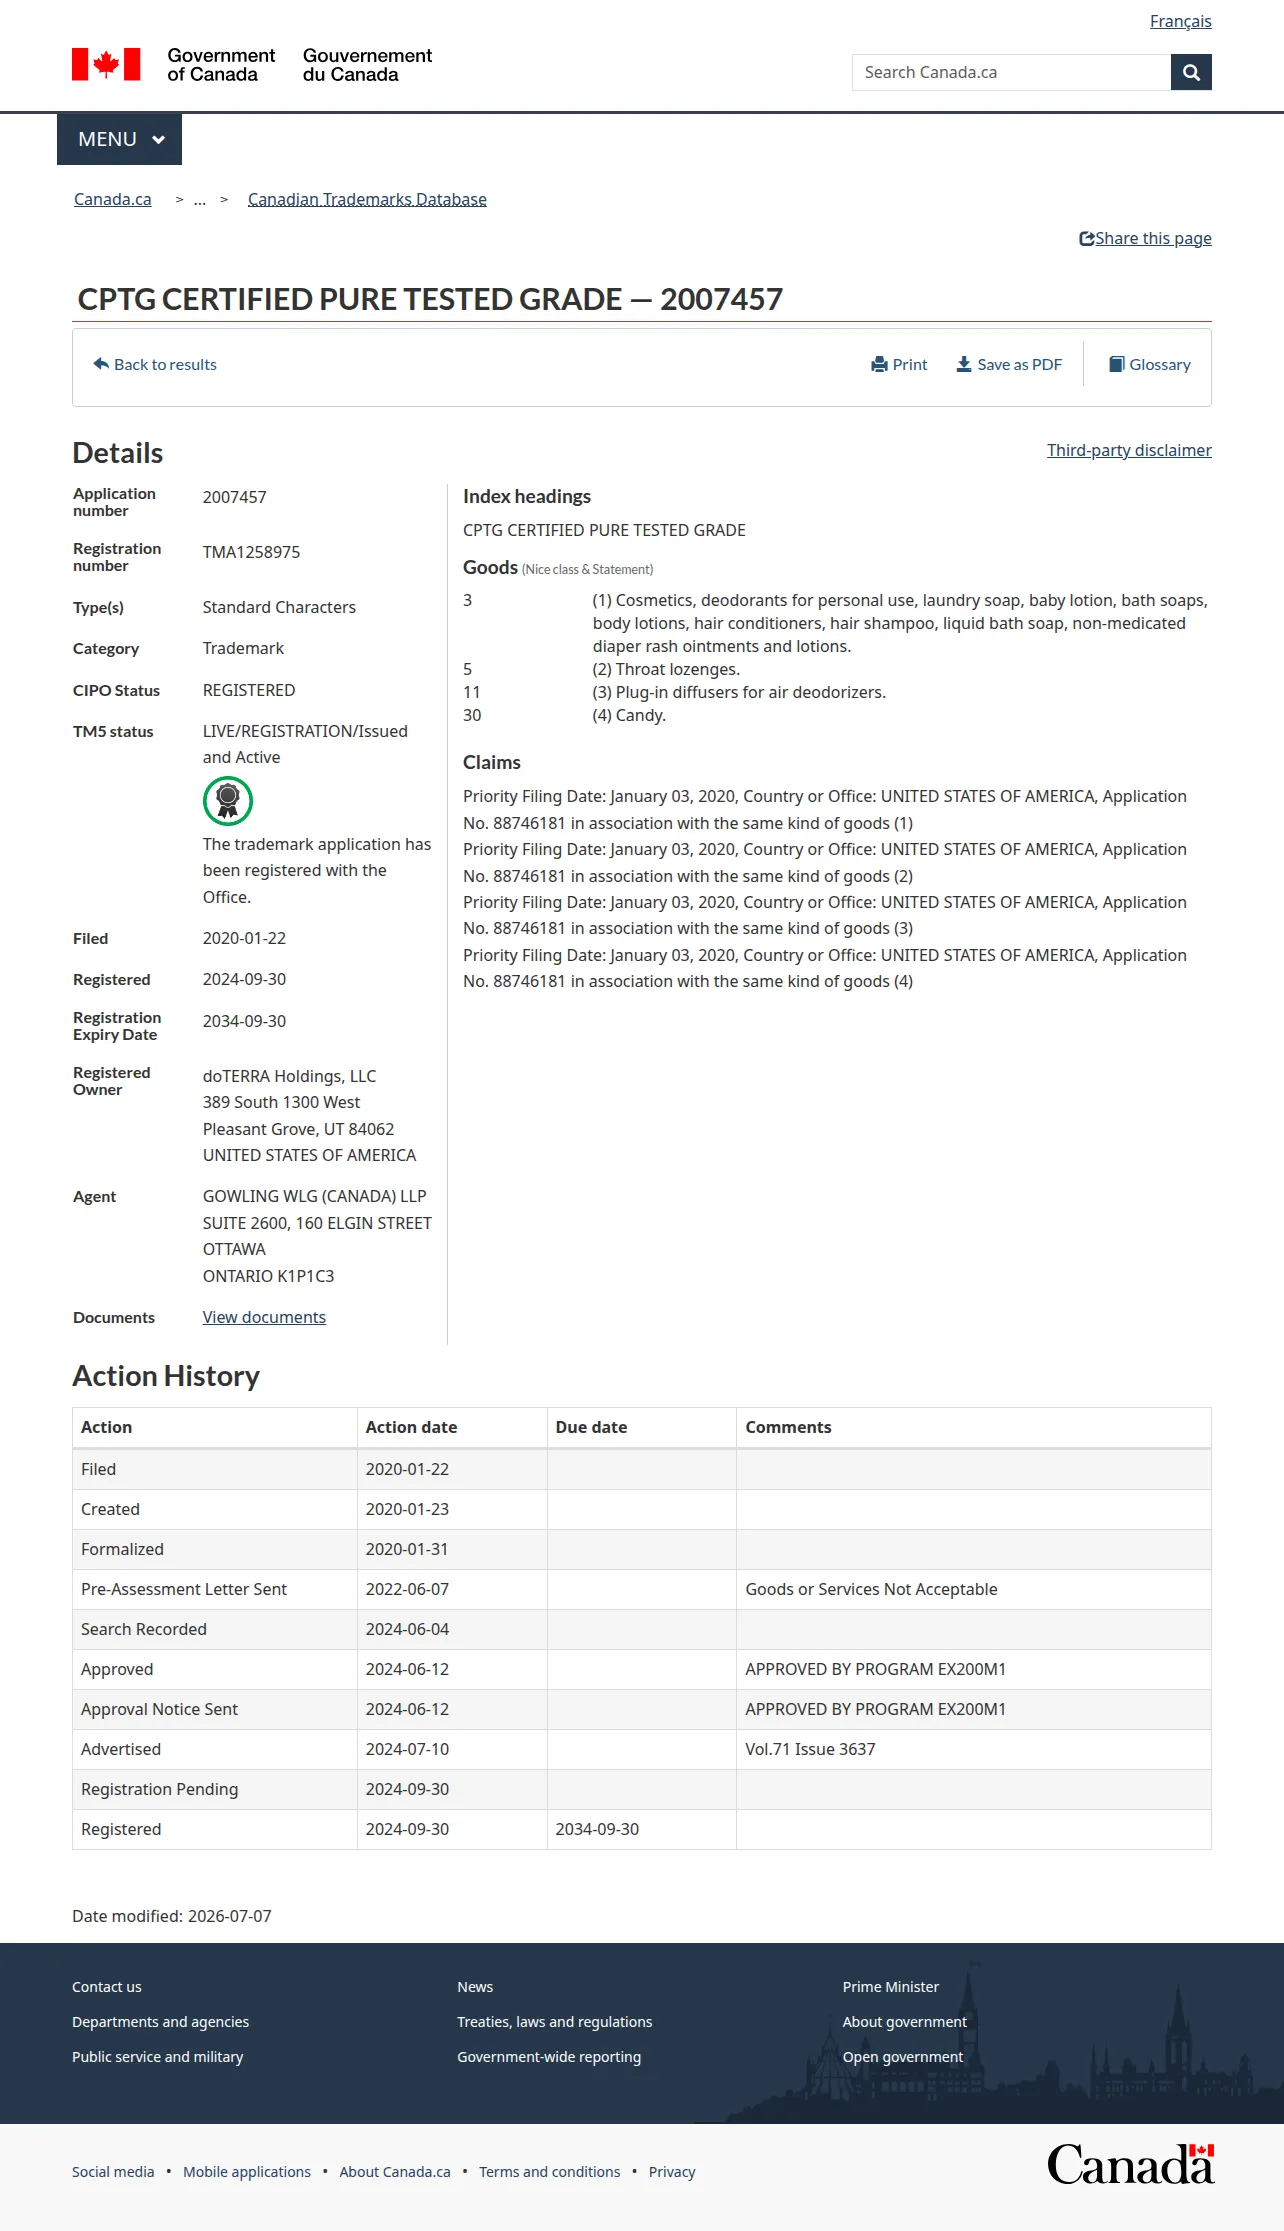Click the Vol.71 Issue 3637 comment
The height and width of the screenshot is (2231, 1284).
pyautogui.click(x=810, y=1749)
